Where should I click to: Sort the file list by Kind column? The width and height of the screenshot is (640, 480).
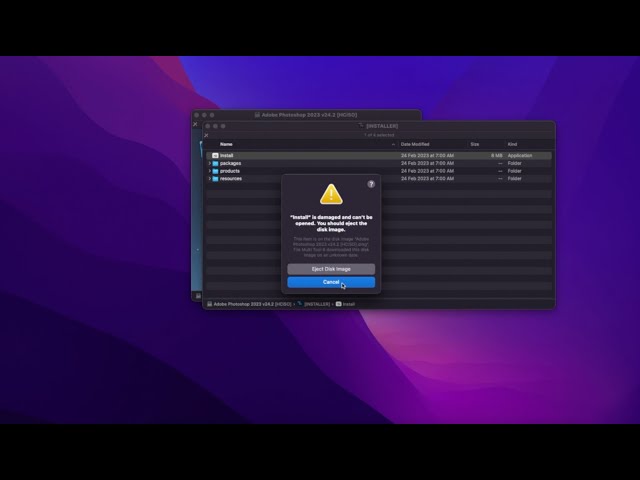coord(512,144)
